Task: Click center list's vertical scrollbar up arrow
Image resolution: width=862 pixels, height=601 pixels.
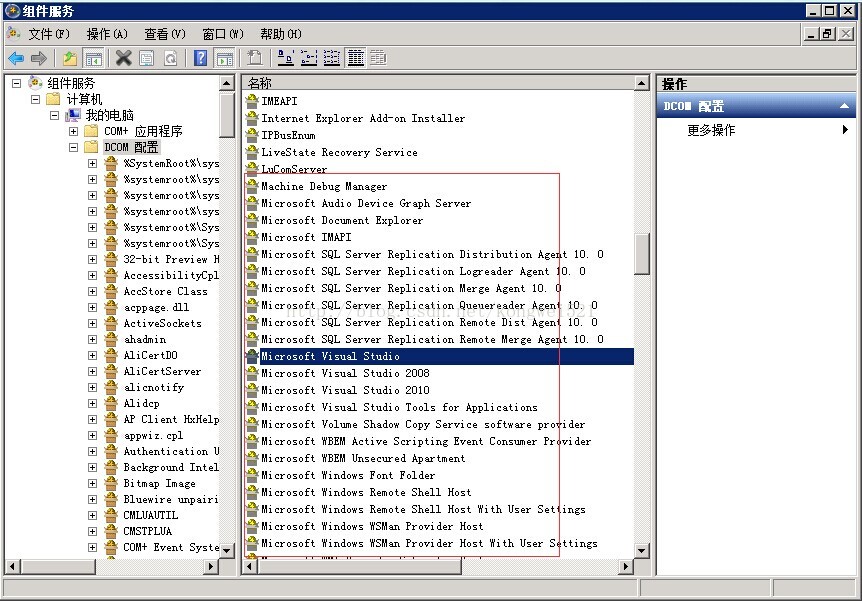Action: tap(641, 84)
